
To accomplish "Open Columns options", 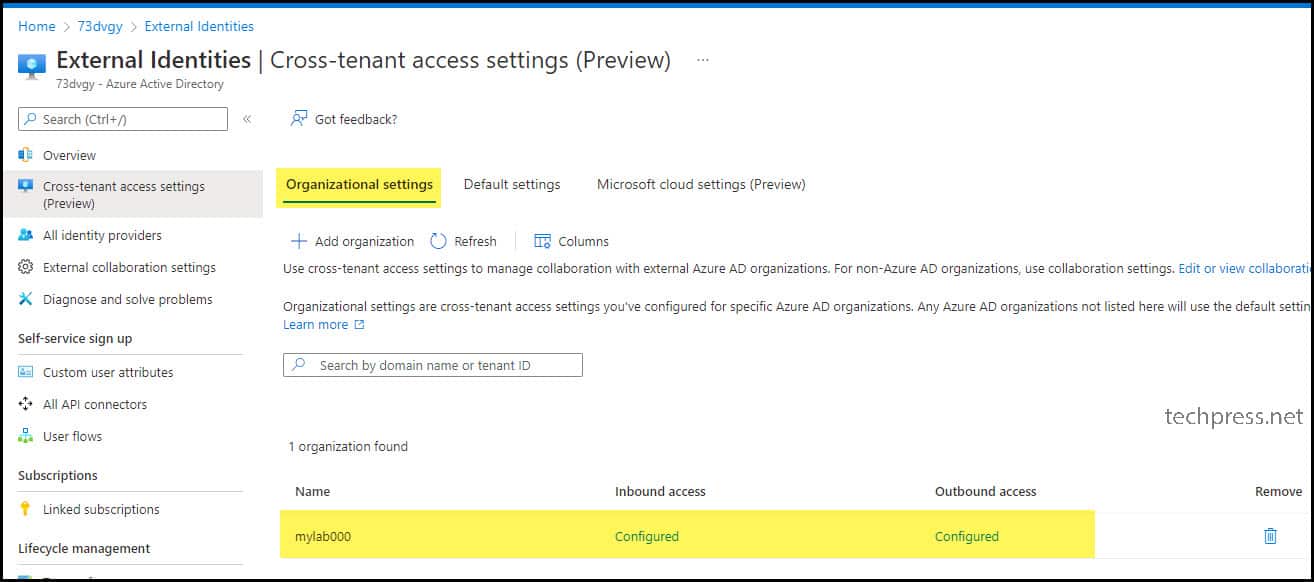I will click(x=572, y=241).
